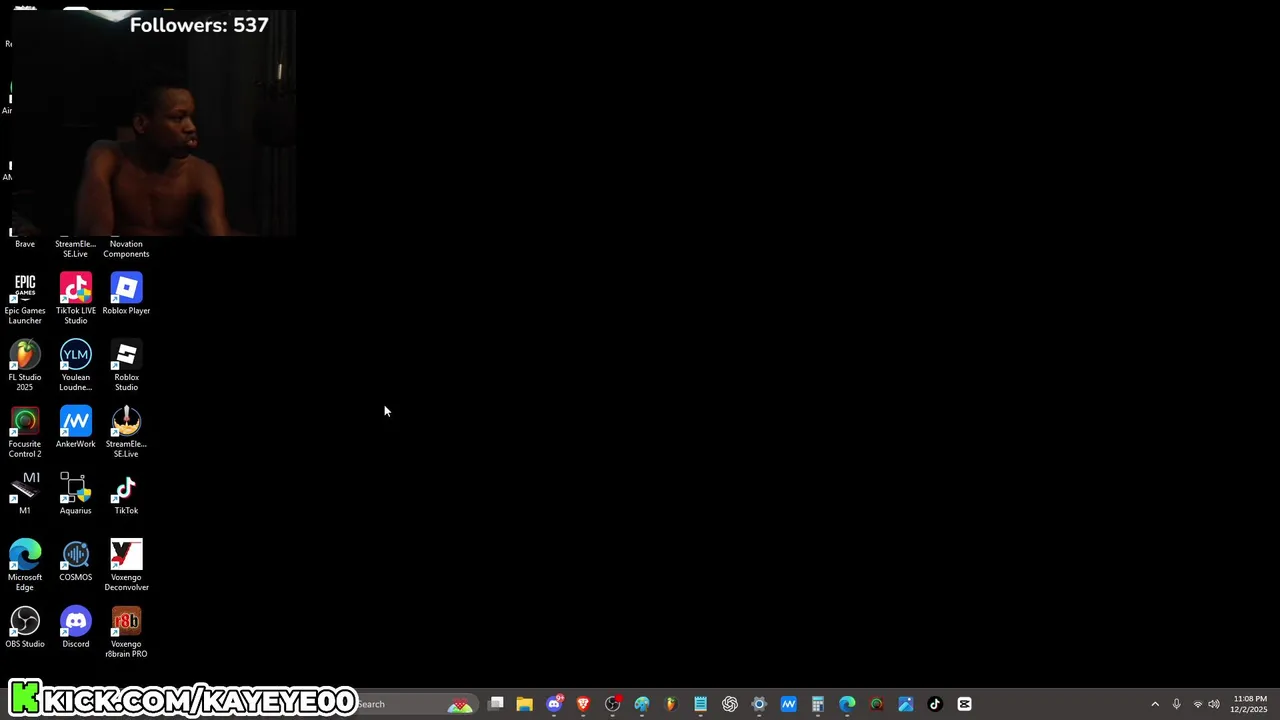Open the Epic Games Launcher desktop shortcut

pos(25,299)
